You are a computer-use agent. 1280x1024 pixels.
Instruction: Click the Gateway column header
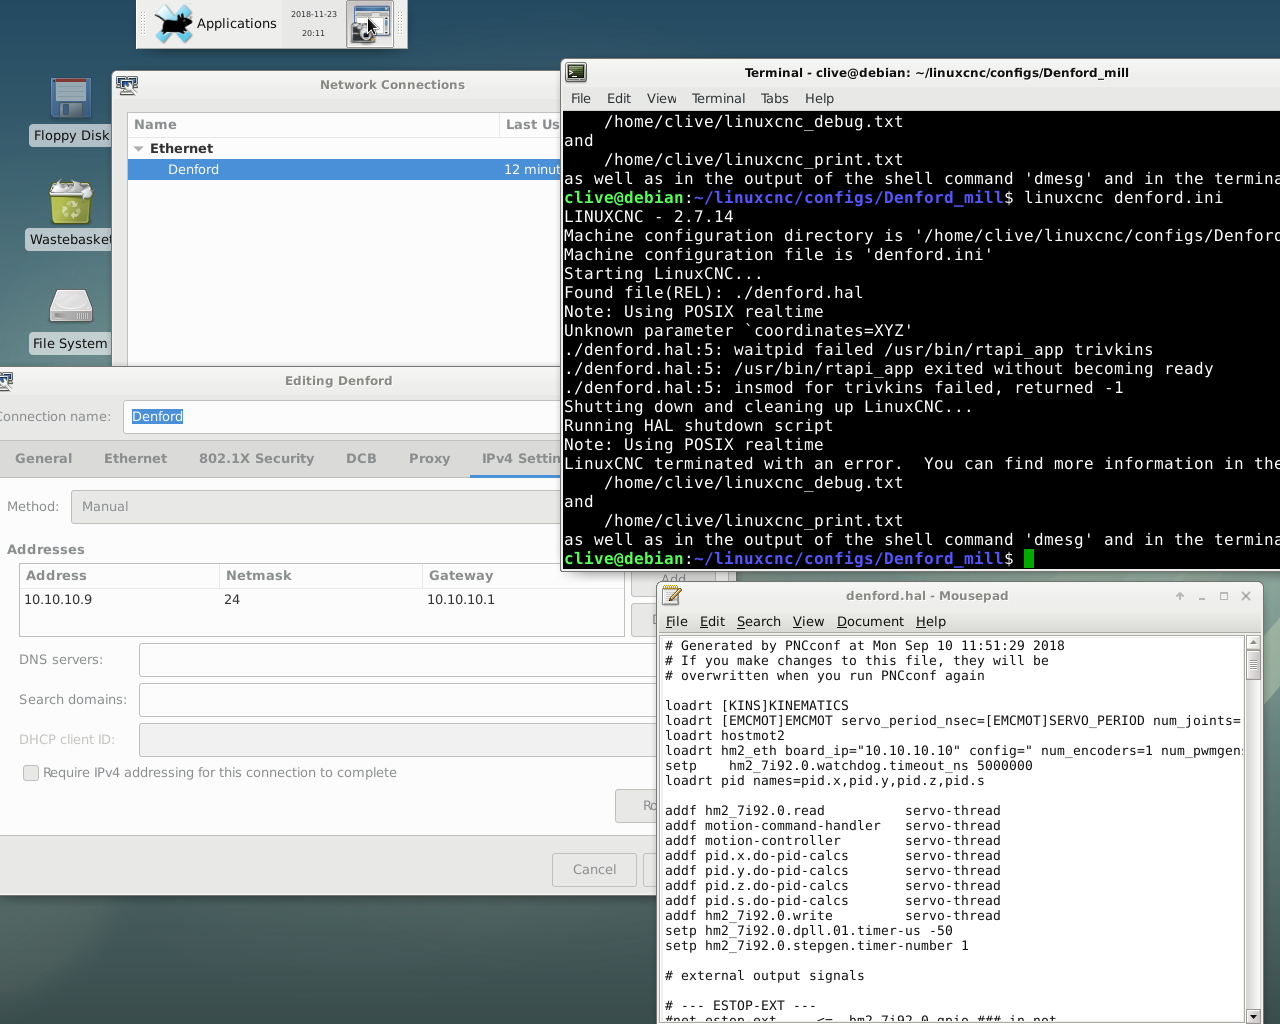pos(523,576)
